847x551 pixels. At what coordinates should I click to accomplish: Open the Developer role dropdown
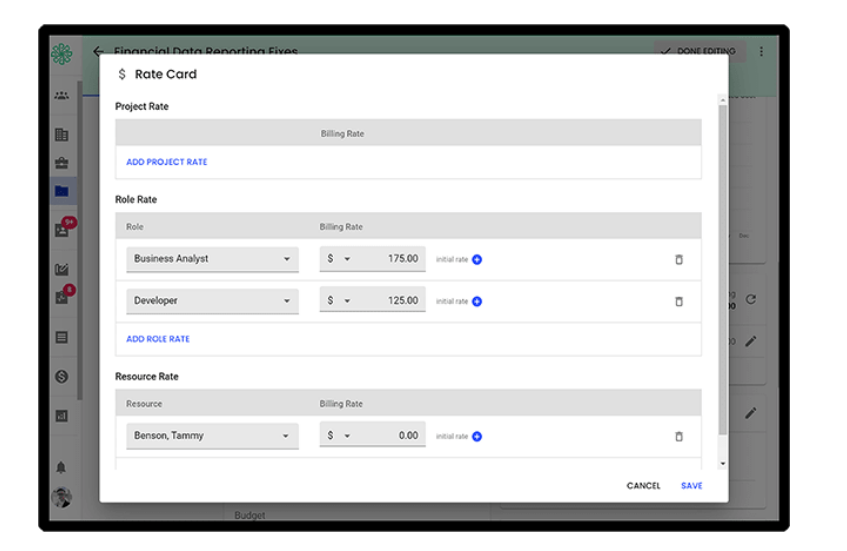(x=212, y=301)
